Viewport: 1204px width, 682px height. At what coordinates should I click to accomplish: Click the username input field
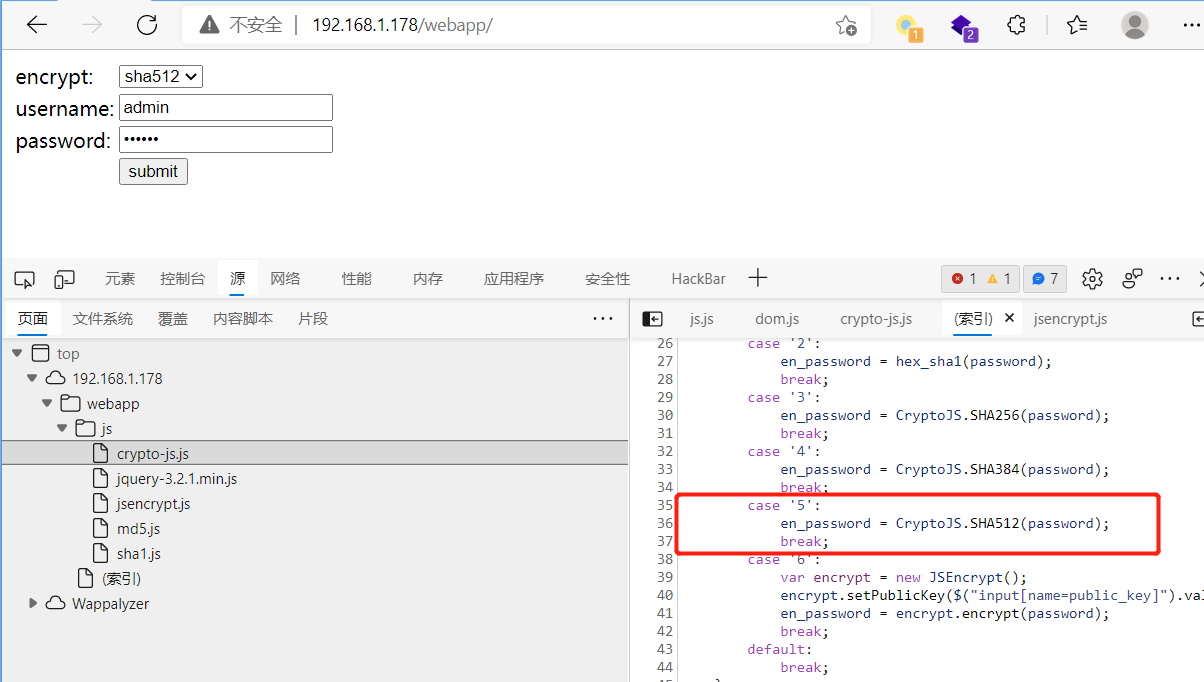click(226, 108)
